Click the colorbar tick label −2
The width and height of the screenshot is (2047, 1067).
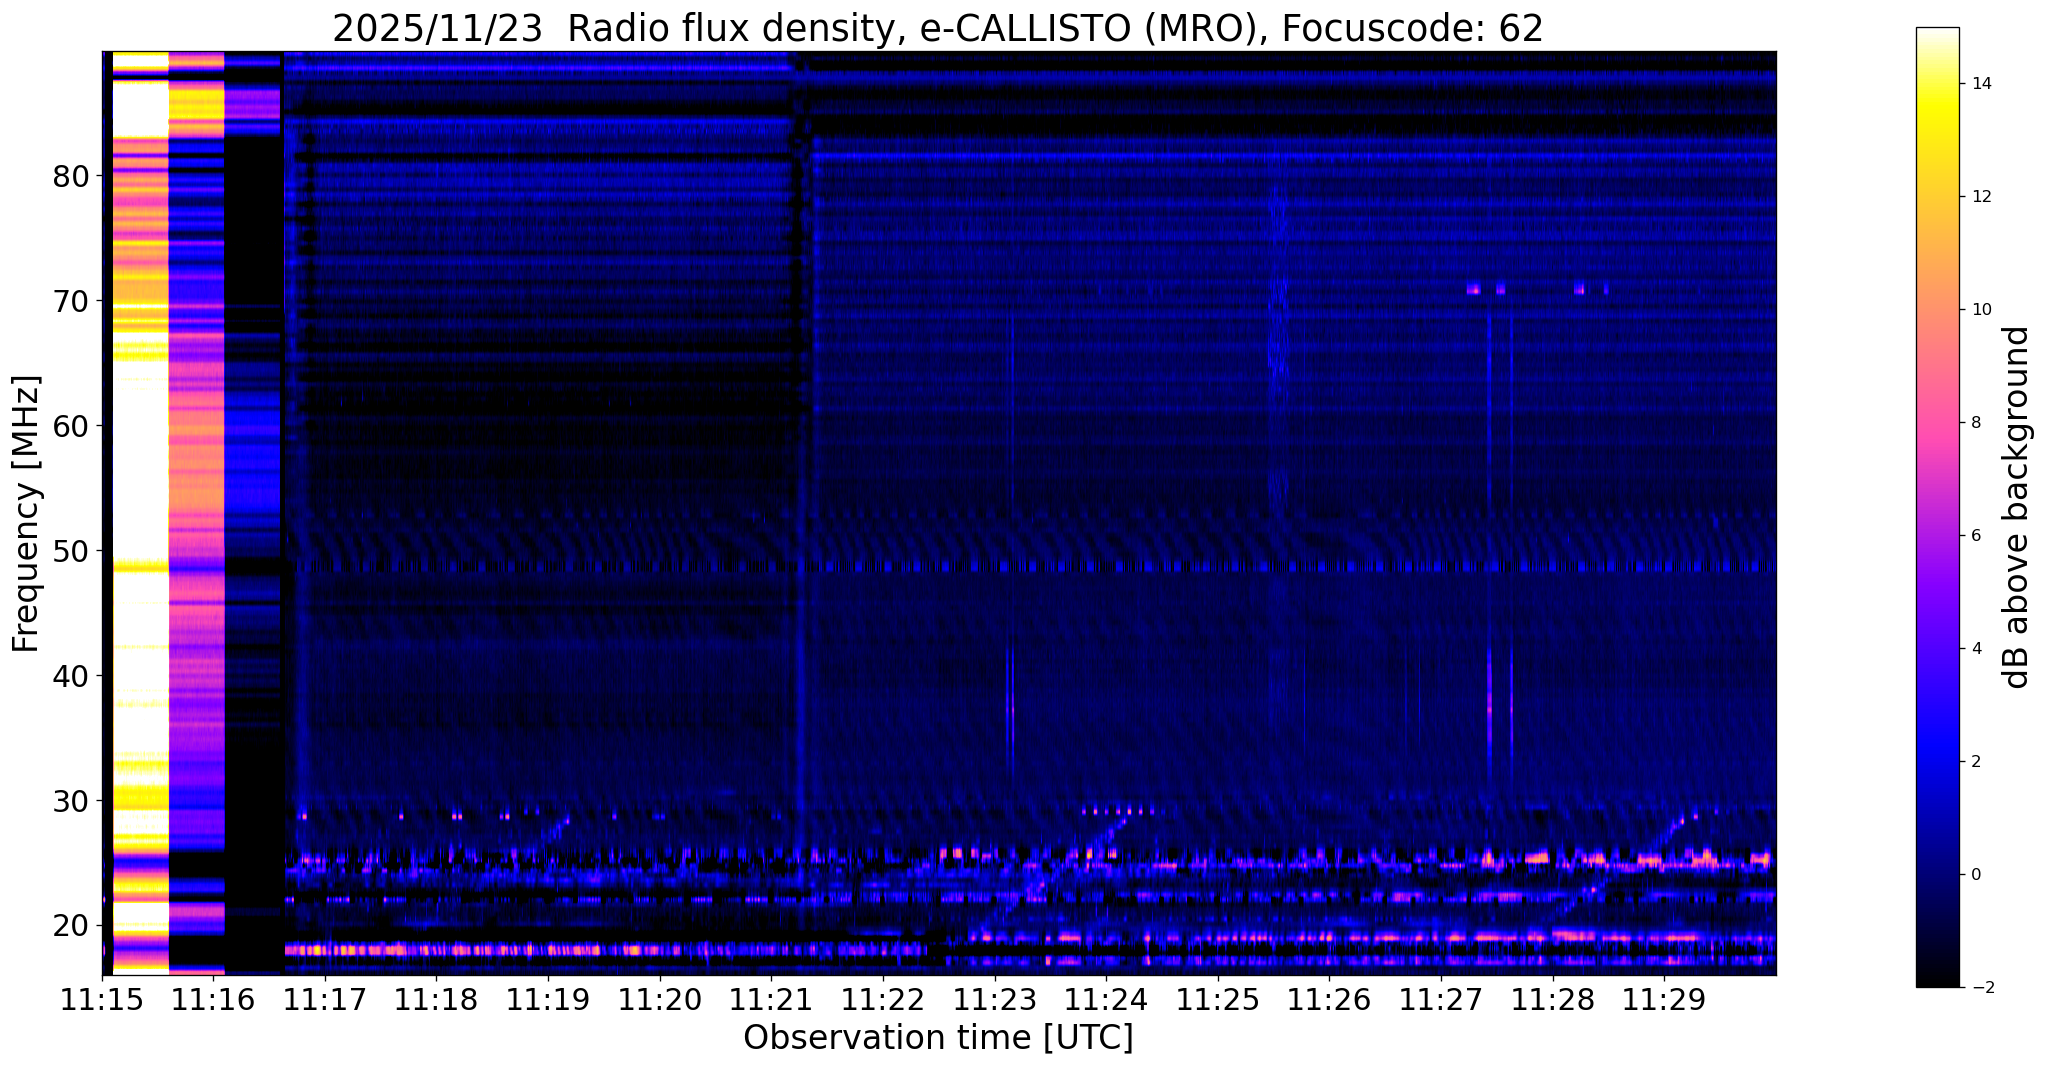(1979, 988)
